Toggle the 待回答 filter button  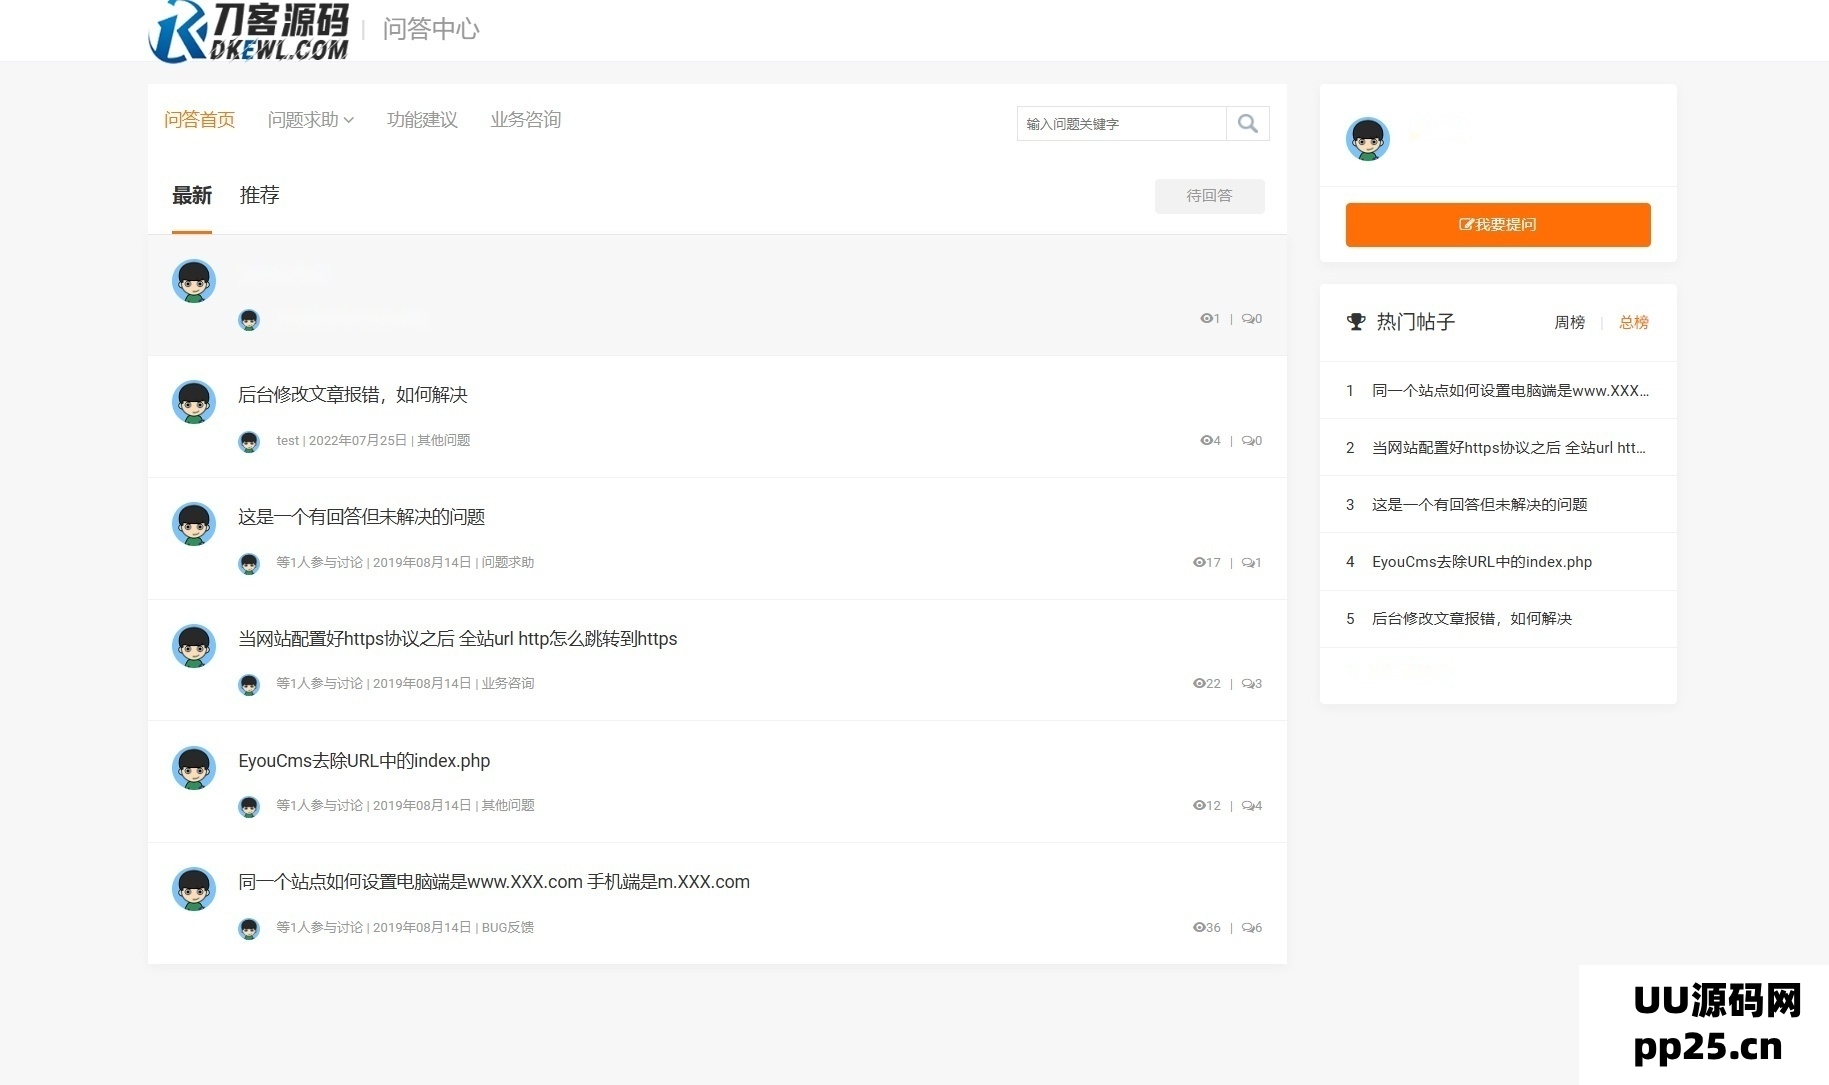(1209, 196)
